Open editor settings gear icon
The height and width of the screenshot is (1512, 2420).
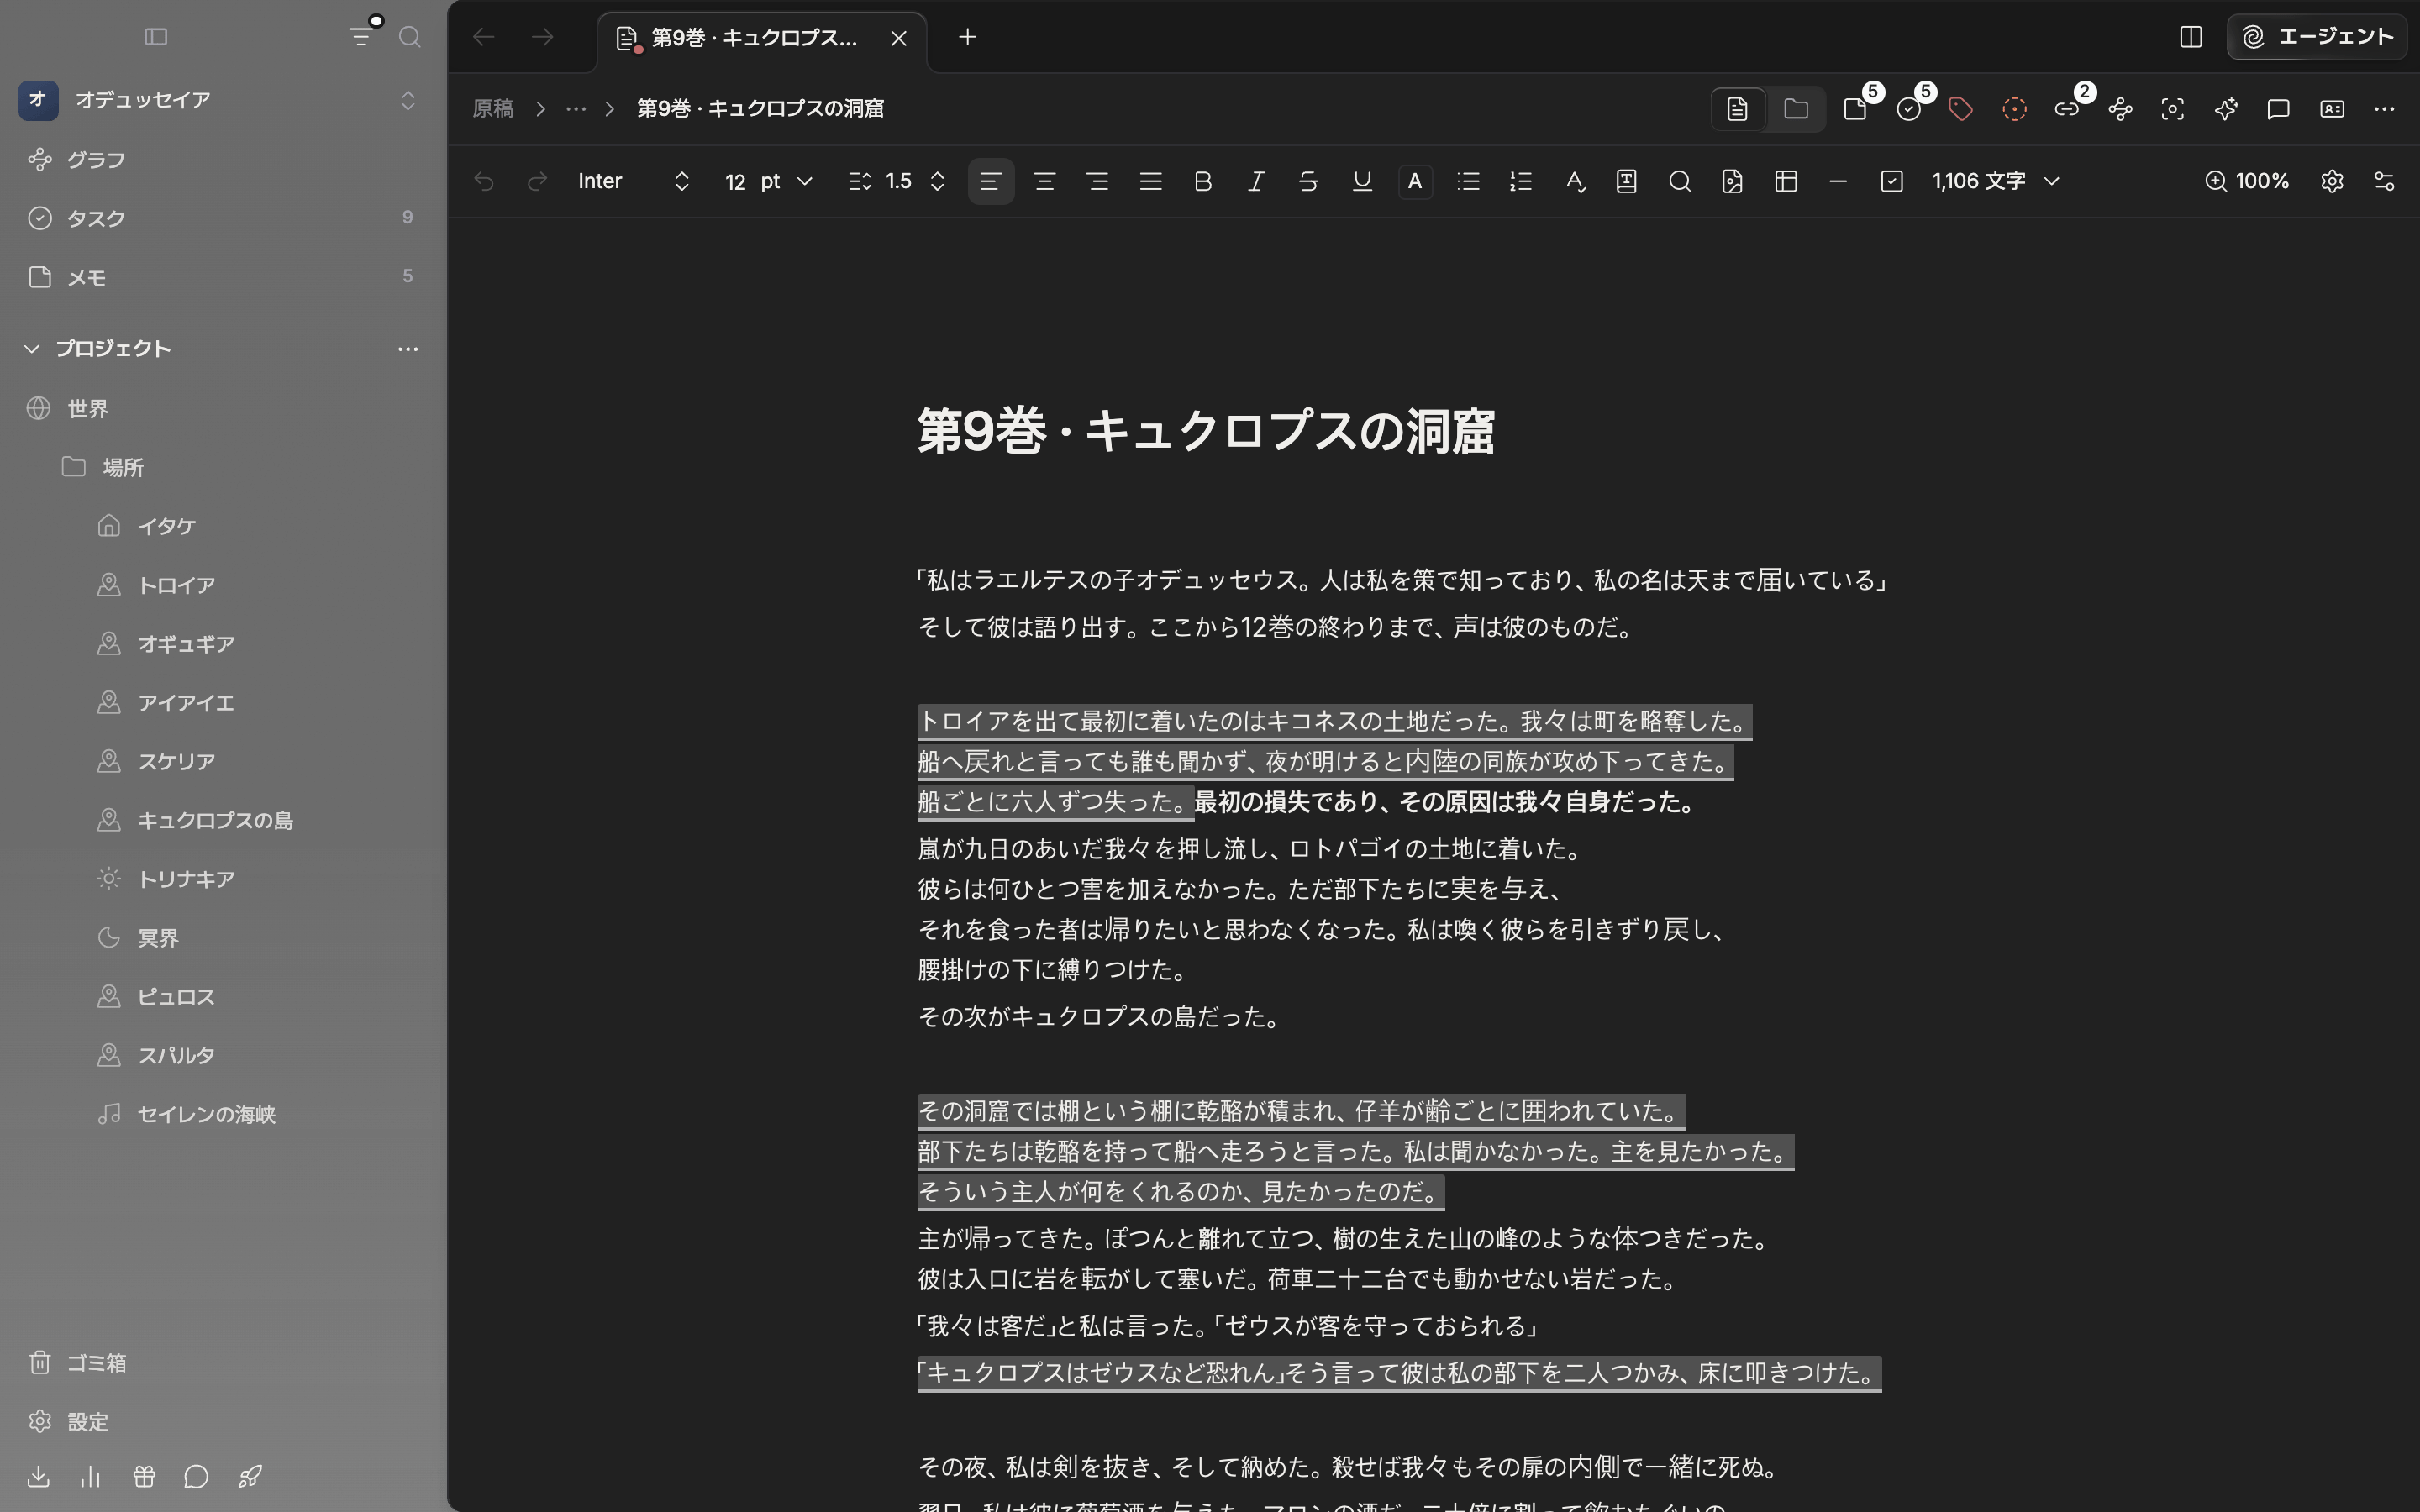(x=2332, y=181)
